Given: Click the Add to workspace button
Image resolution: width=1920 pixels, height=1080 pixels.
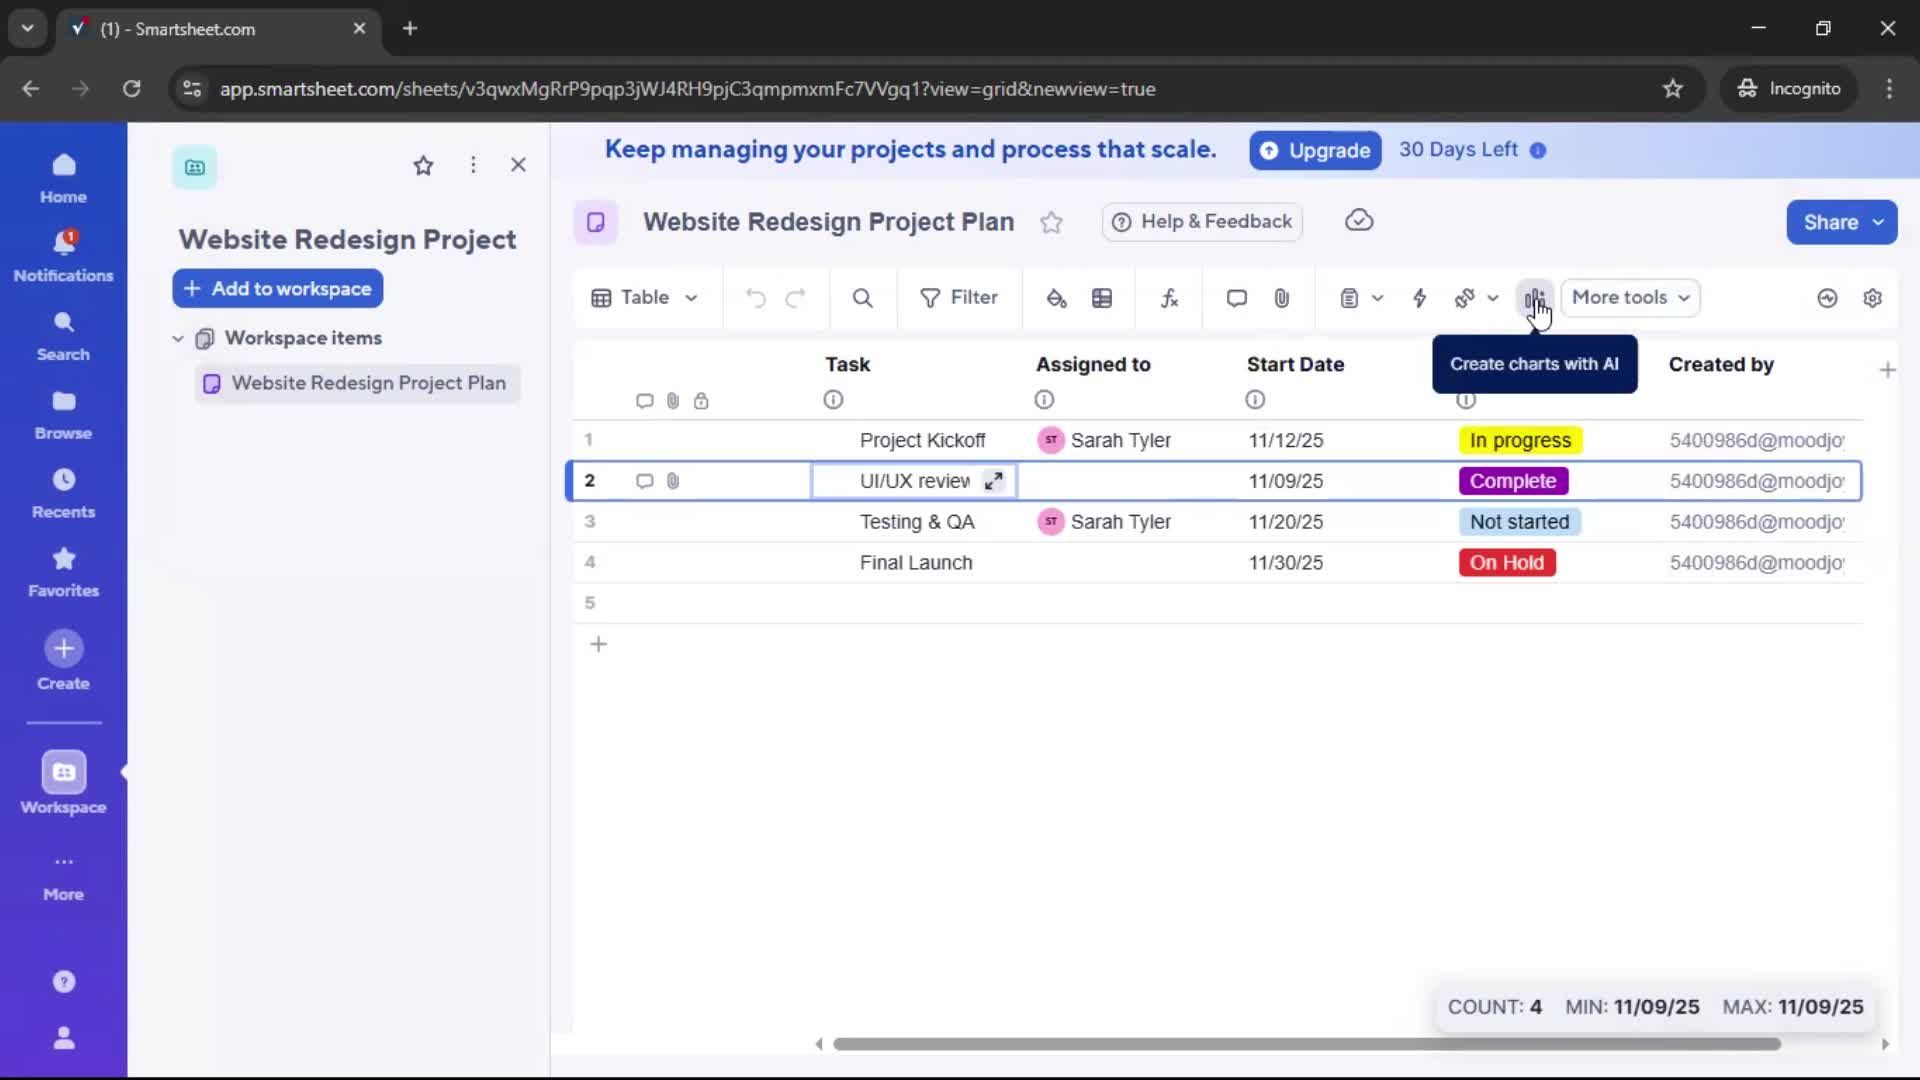Looking at the screenshot, I should pyautogui.click(x=277, y=289).
